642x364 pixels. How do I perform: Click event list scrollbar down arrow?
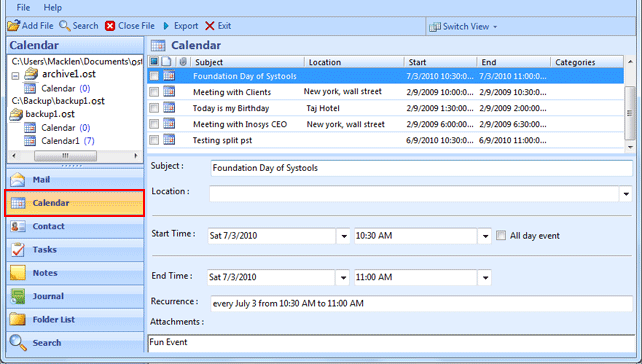(630, 147)
